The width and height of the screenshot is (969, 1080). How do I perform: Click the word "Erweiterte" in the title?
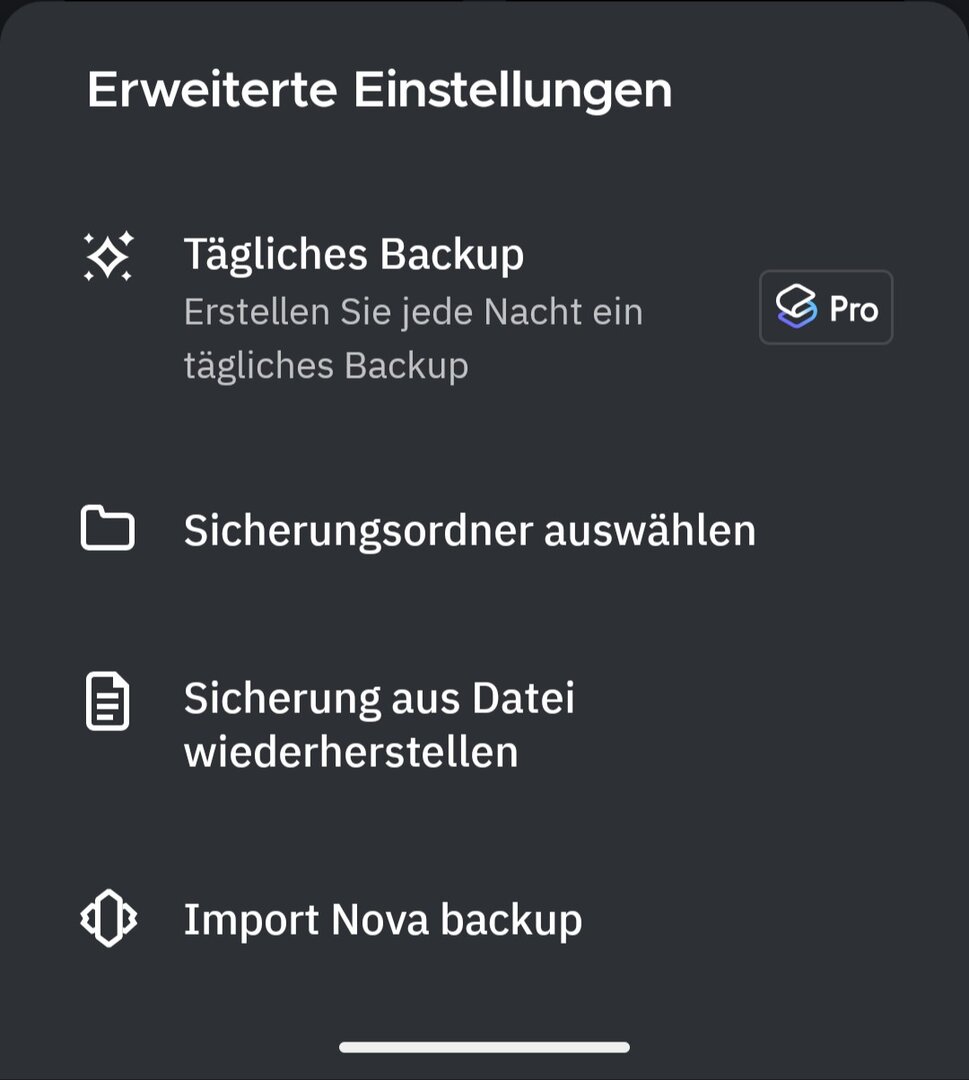[212, 90]
